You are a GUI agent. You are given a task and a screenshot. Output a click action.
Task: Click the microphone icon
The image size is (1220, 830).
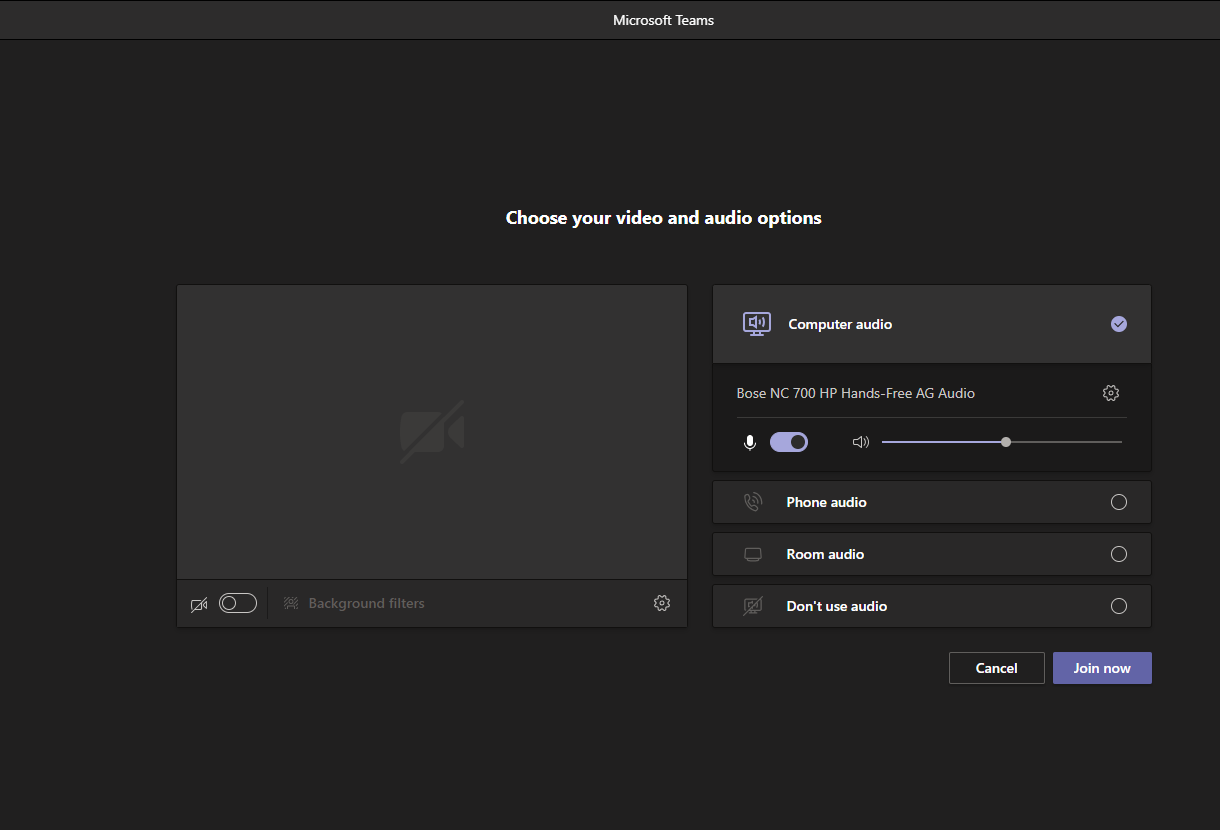[750, 442]
